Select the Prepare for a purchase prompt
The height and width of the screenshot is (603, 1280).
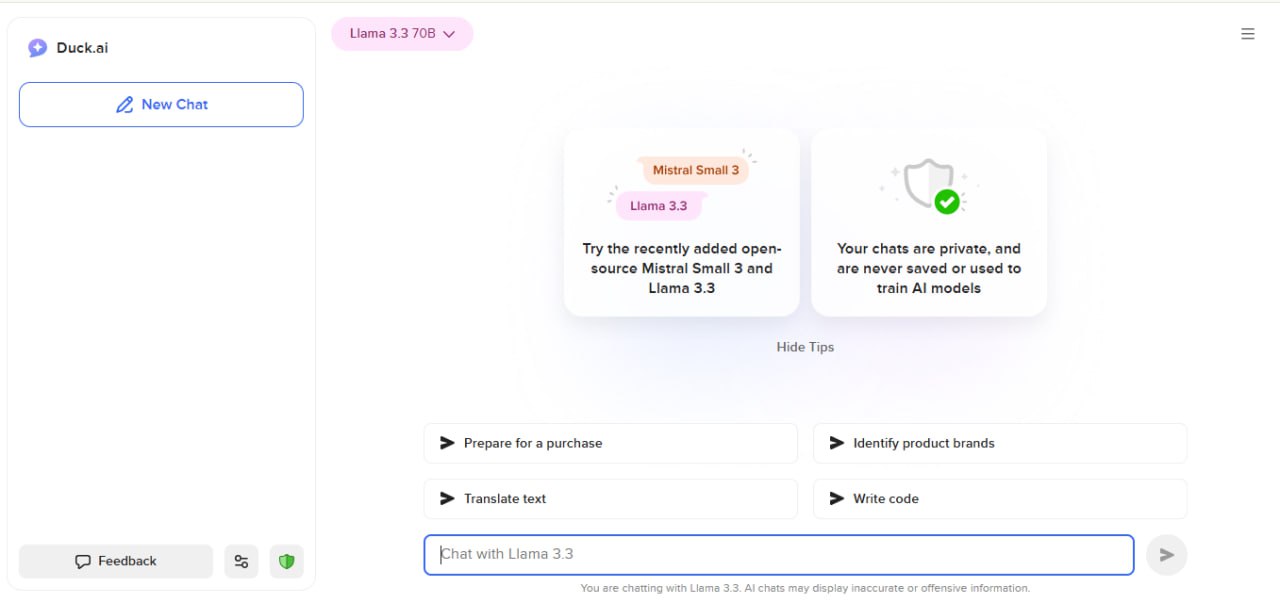tap(610, 443)
